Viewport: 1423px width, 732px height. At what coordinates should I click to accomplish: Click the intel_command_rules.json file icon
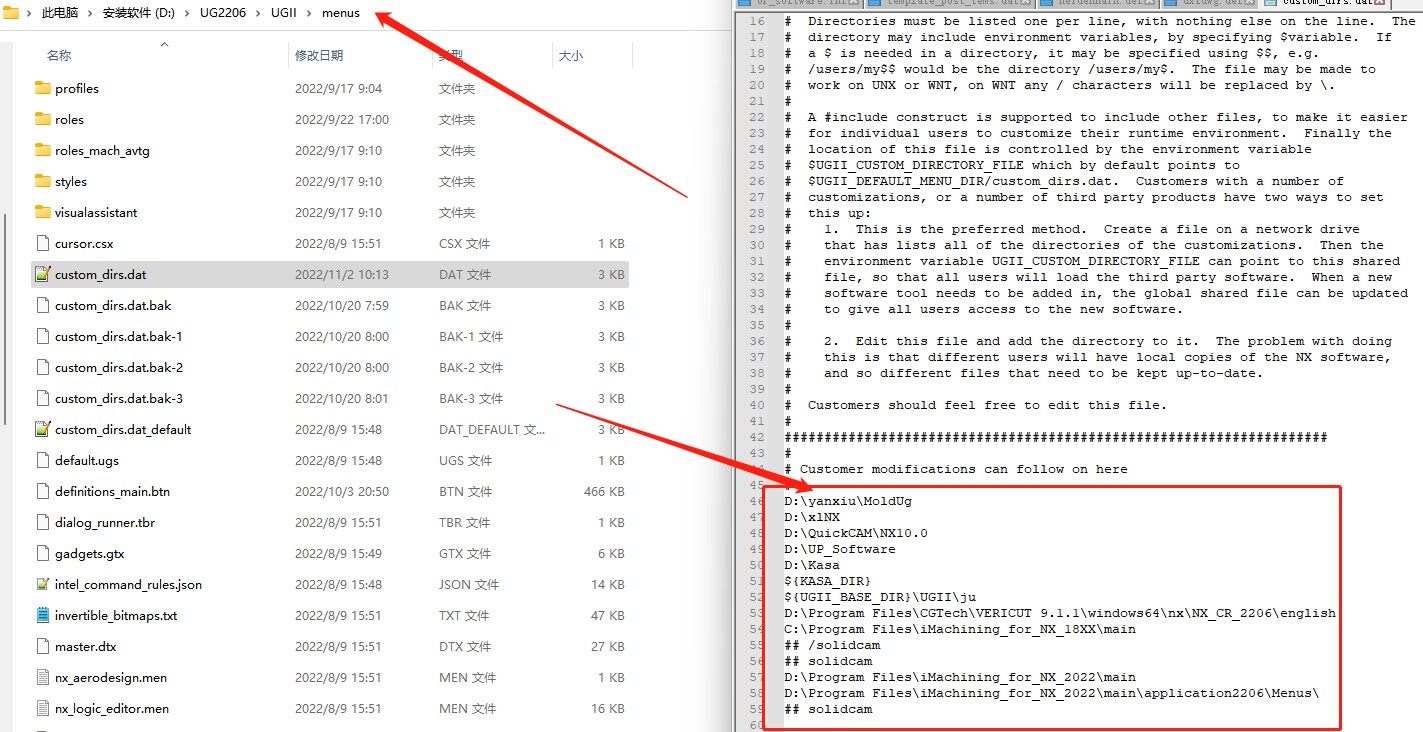click(42, 584)
